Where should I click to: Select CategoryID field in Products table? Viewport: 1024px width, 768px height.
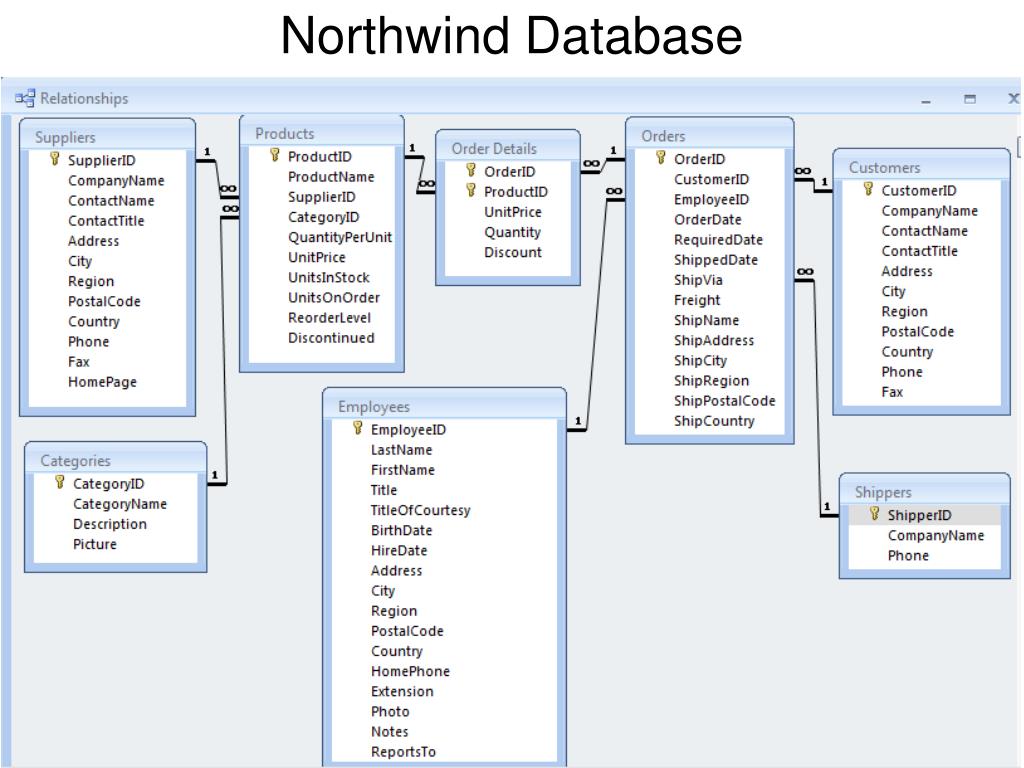pos(323,217)
